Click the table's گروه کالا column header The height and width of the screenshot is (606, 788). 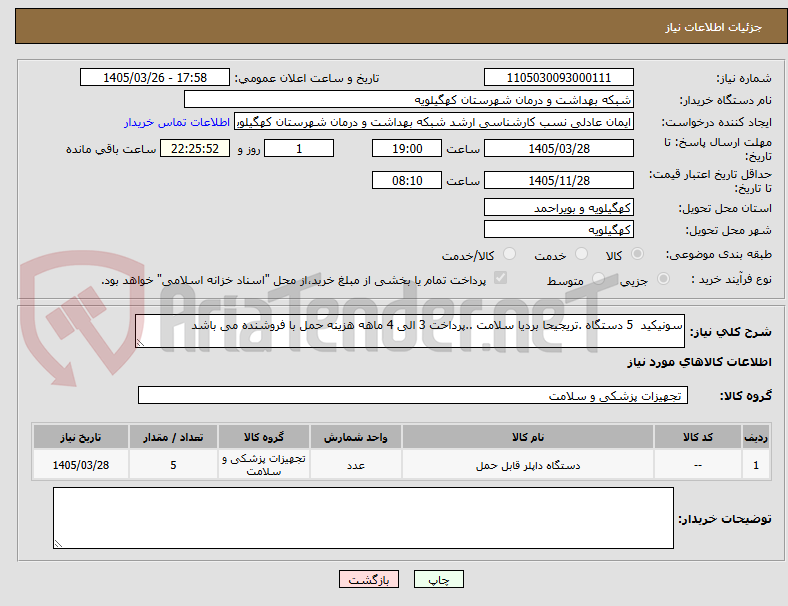(263, 437)
